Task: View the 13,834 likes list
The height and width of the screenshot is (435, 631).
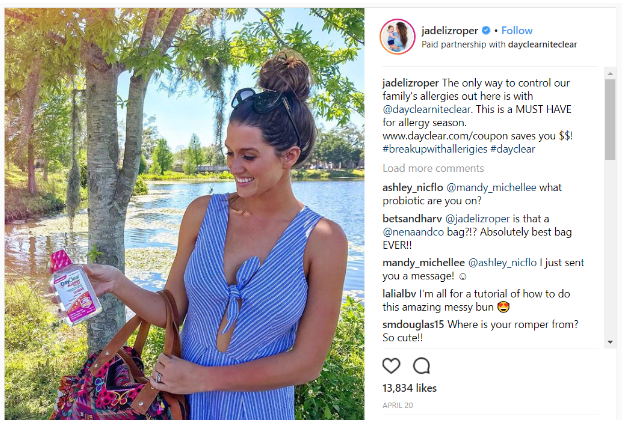Action: click(x=409, y=388)
